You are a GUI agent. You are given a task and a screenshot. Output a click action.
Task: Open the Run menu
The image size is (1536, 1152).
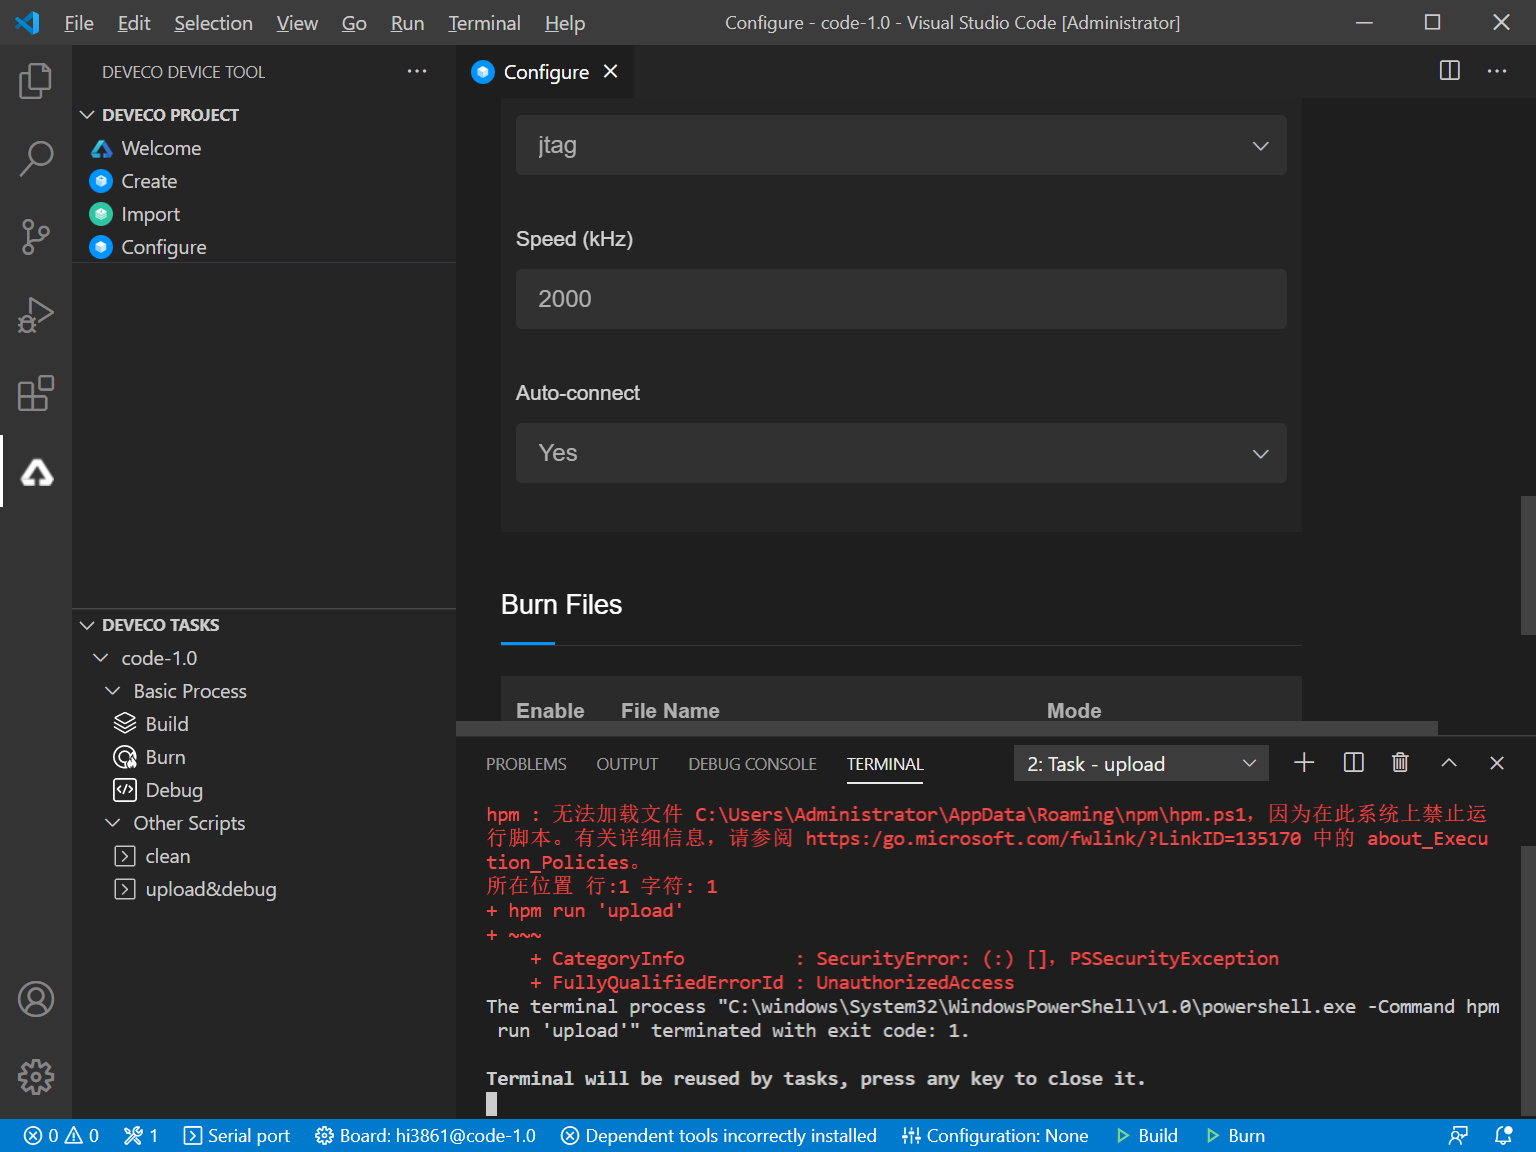[x=407, y=23]
